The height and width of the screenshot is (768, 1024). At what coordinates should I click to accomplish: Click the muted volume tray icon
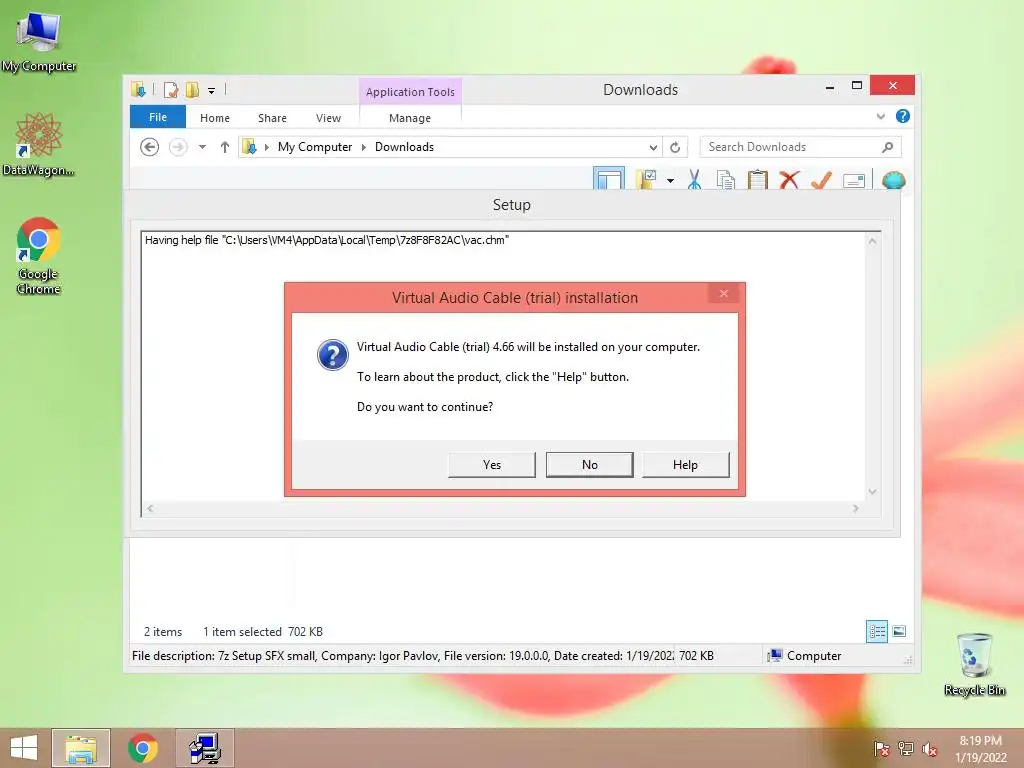coord(930,748)
